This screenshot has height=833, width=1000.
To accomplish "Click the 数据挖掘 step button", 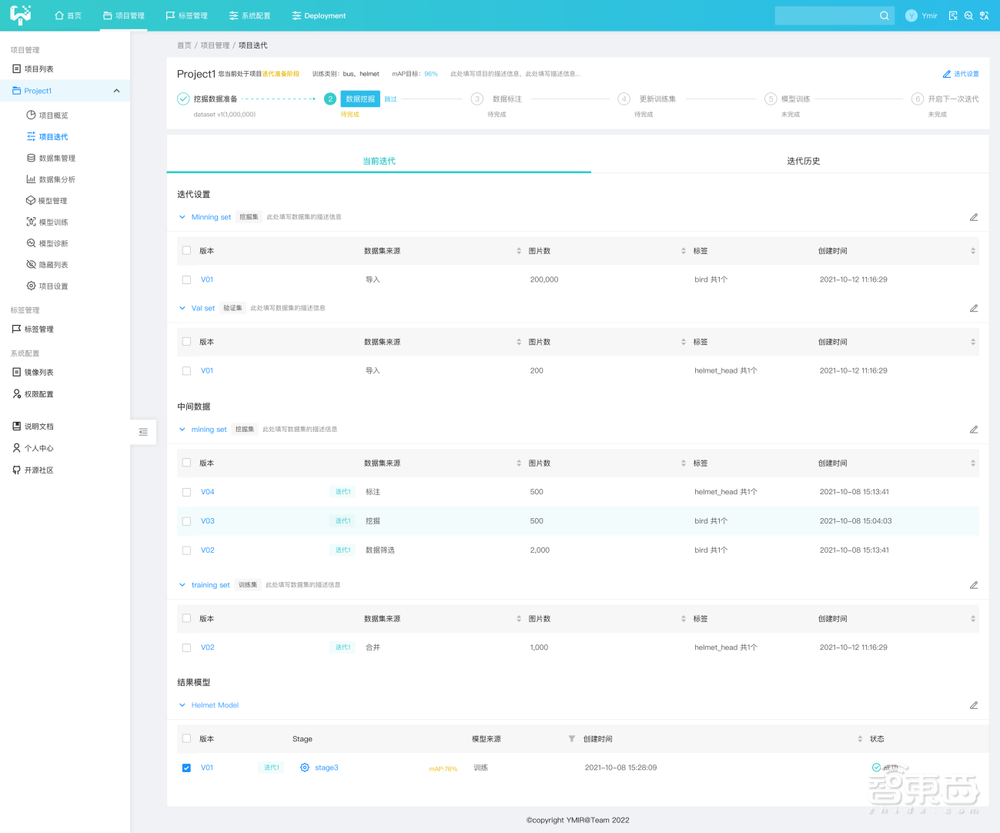I will point(360,99).
